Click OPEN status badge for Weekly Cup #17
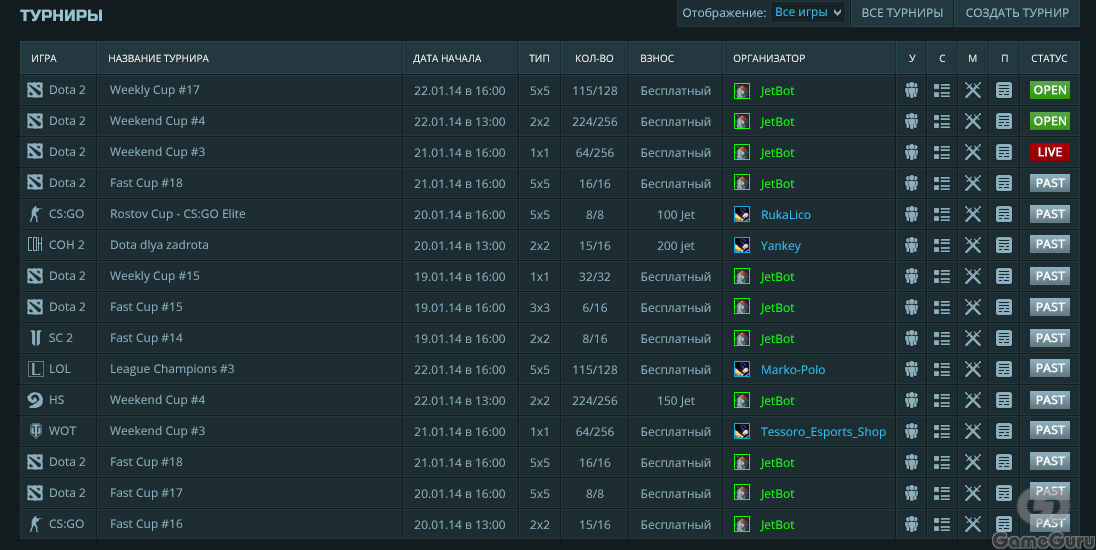The image size is (1096, 550). (1049, 90)
